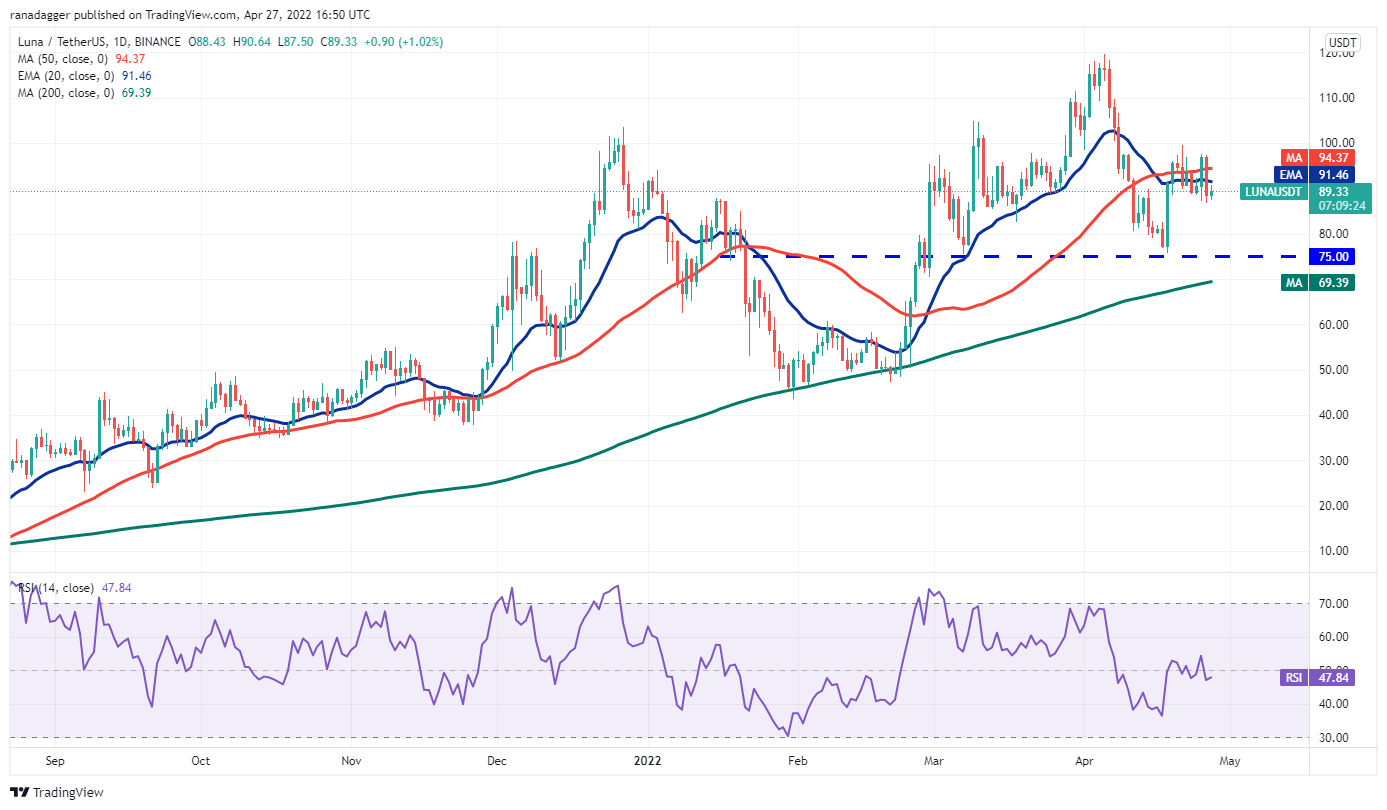
Task: Click the USDT currency label on price axis
Action: coord(1339,42)
